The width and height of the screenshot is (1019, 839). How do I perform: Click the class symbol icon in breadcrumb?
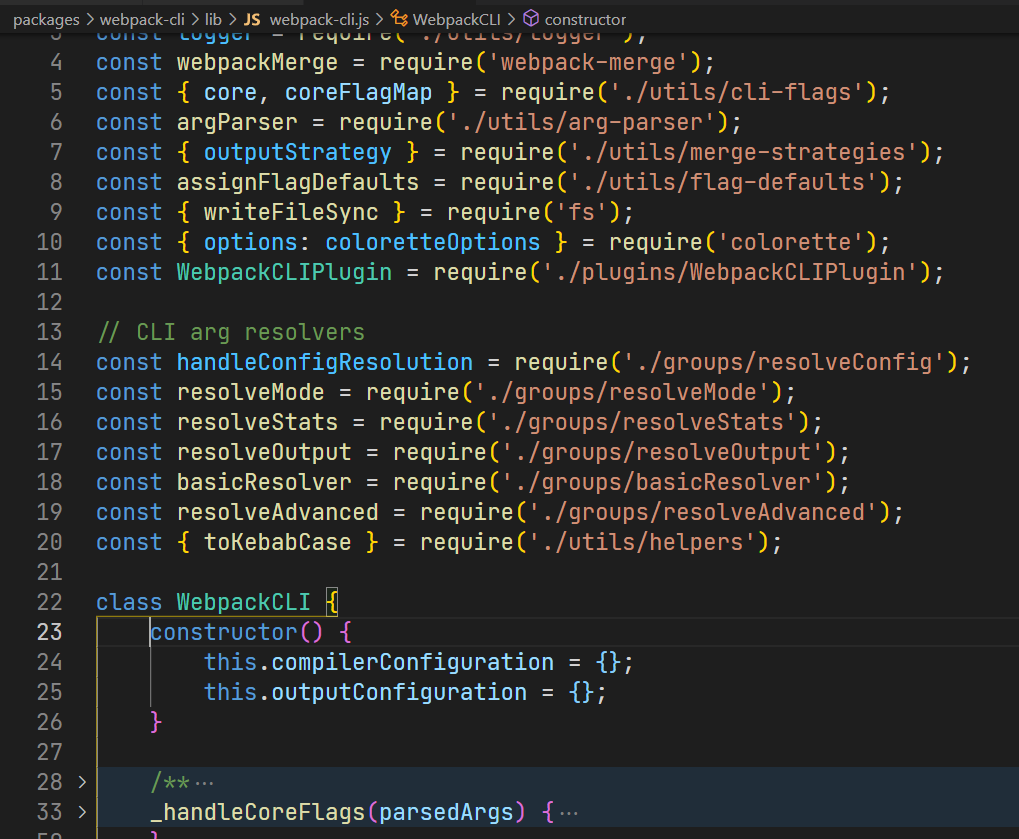pos(399,19)
